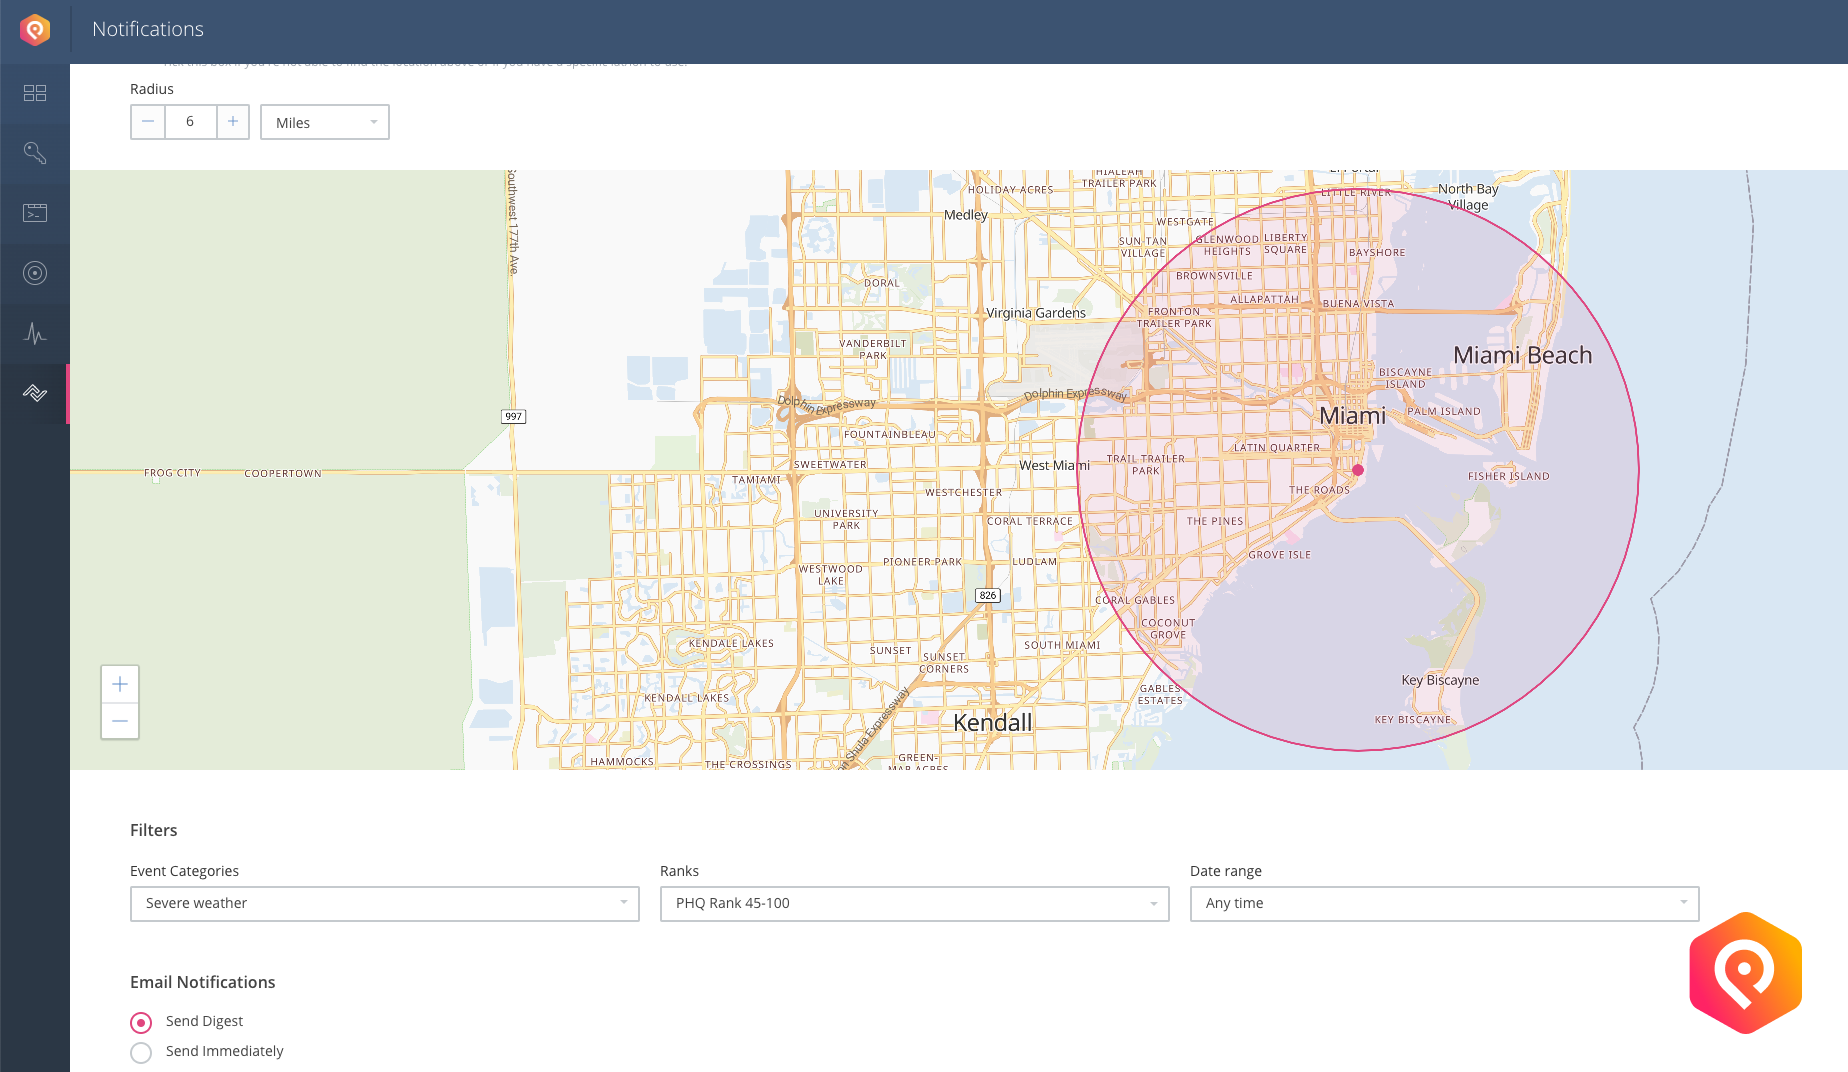The image size is (1848, 1072).
Task: Select the Send Digest radio option
Action: (x=141, y=1022)
